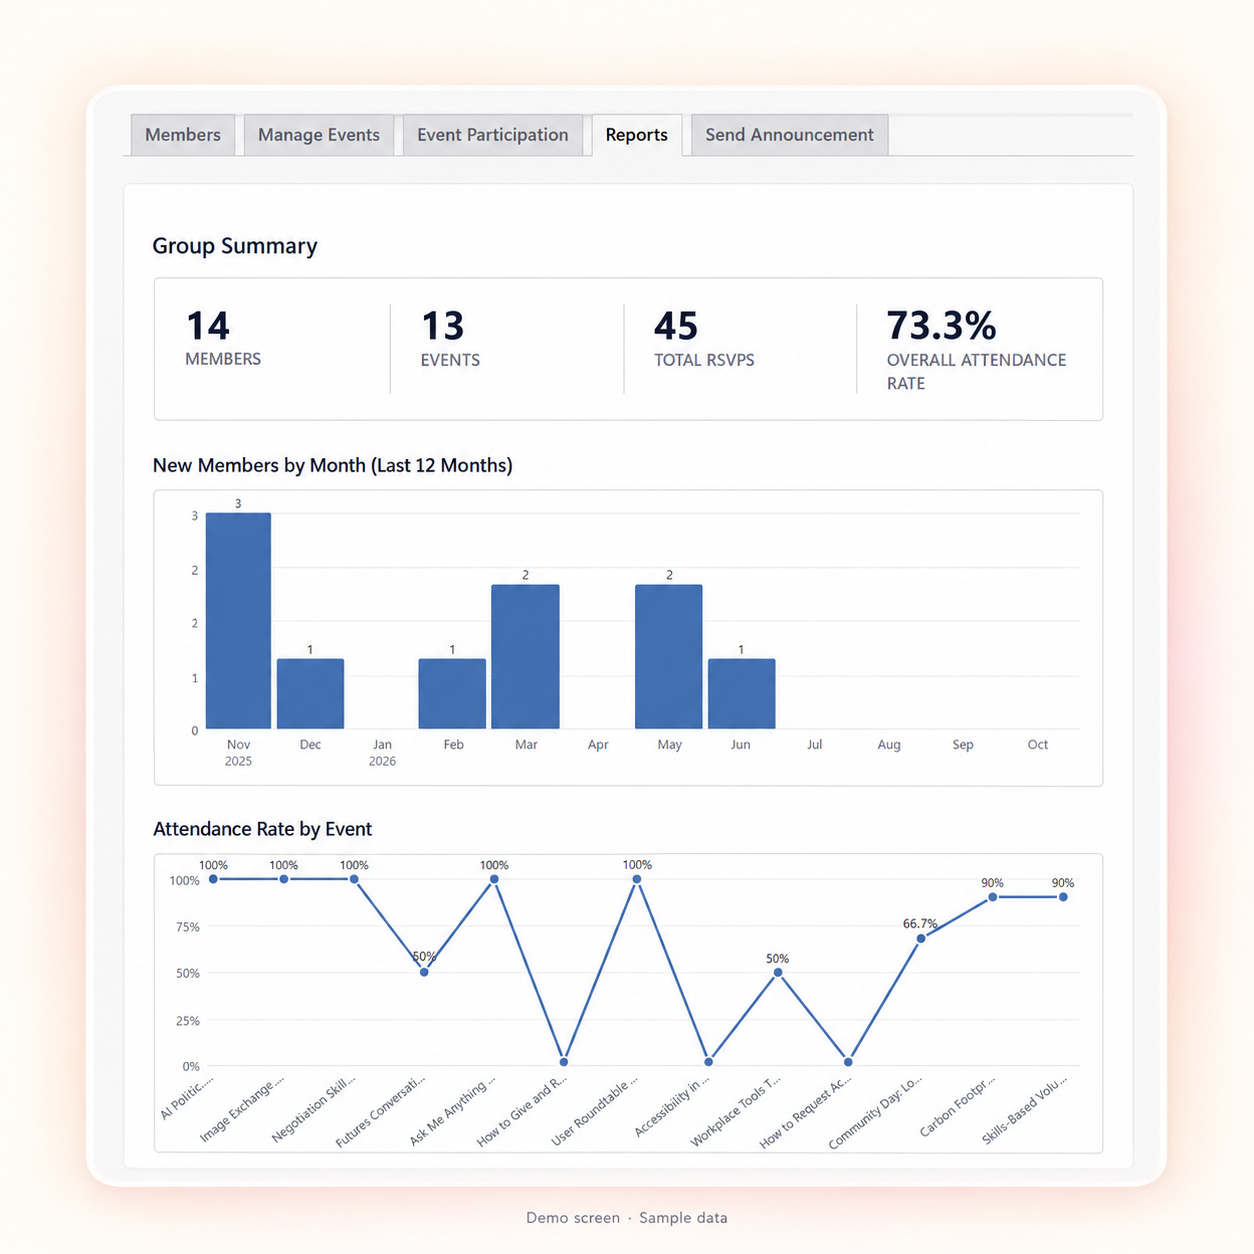The height and width of the screenshot is (1254, 1254).
Task: Click the Carbon Footpr... 90% data point
Action: coord(992,897)
